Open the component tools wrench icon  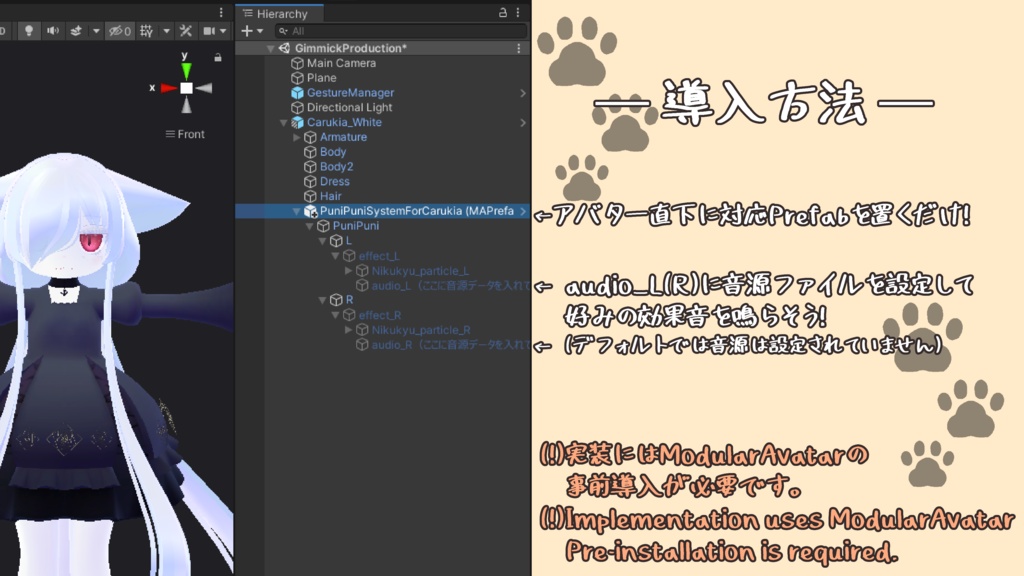[185, 31]
